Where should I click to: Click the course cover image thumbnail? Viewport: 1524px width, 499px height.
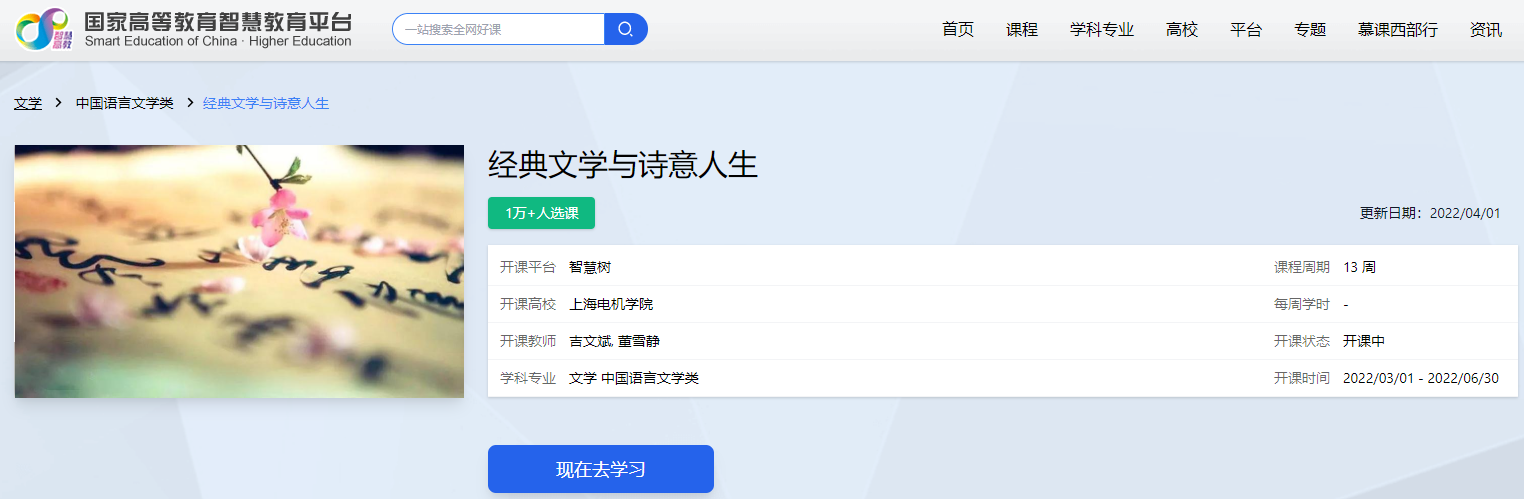(239, 271)
